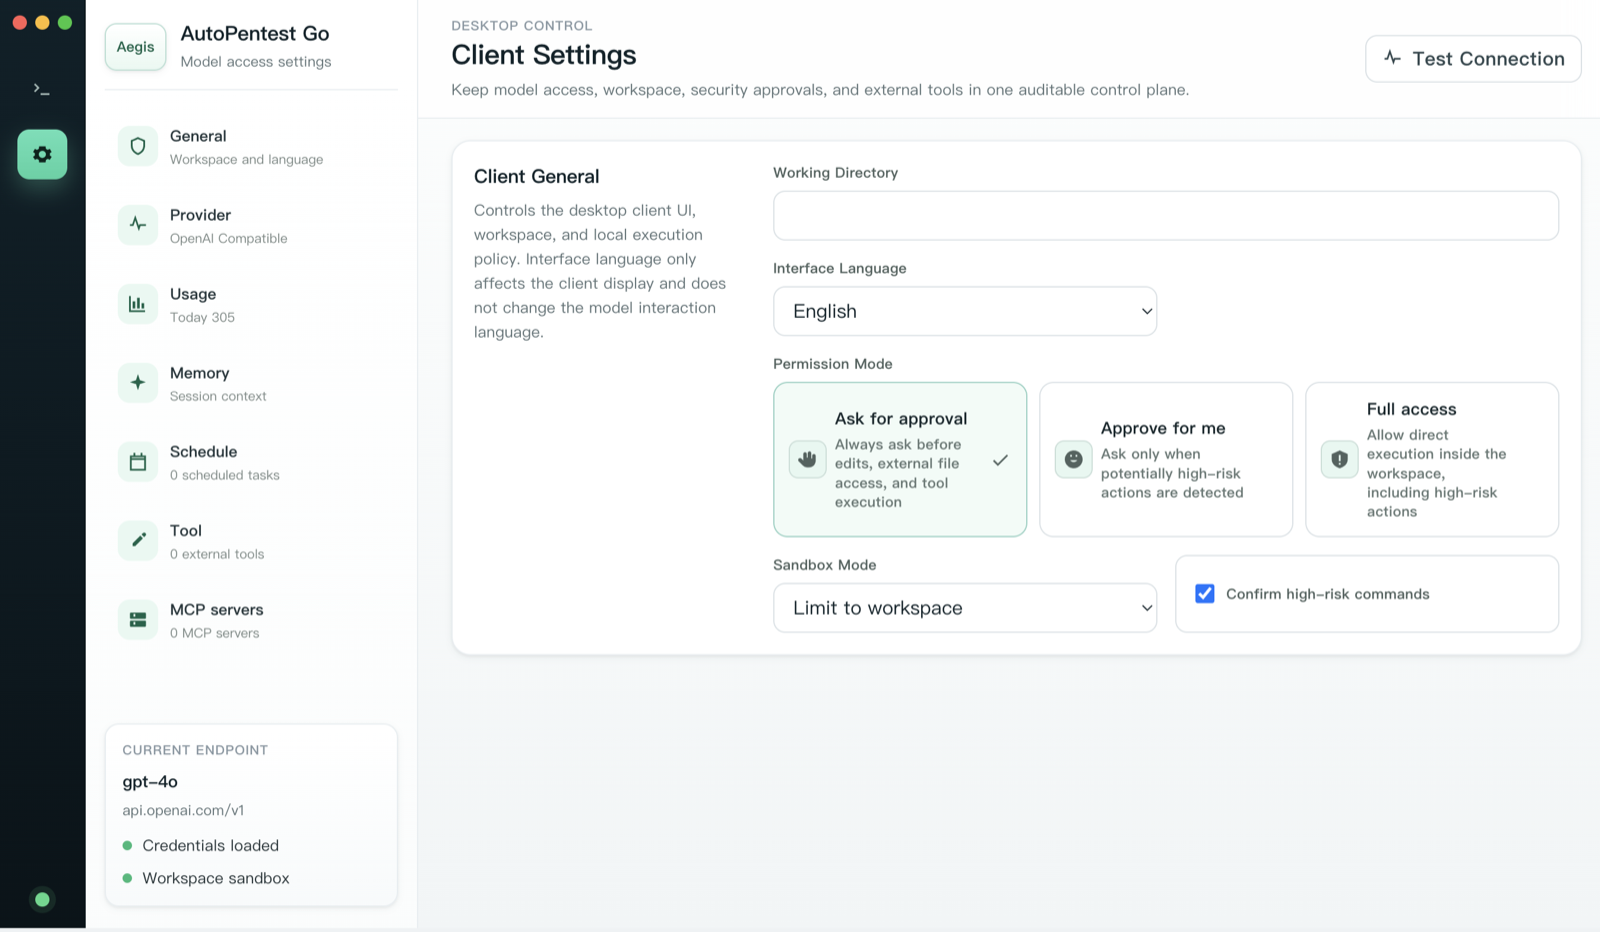The image size is (1600, 932).
Task: Click the Aegis logo badge
Action: (x=135, y=47)
